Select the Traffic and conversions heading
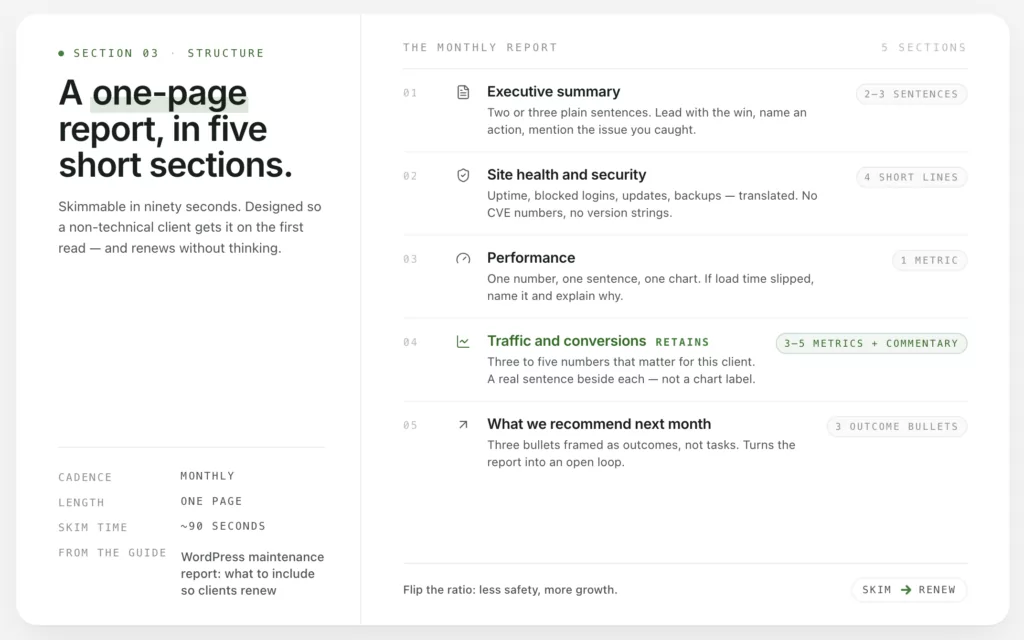This screenshot has width=1024, height=640. [x=566, y=341]
